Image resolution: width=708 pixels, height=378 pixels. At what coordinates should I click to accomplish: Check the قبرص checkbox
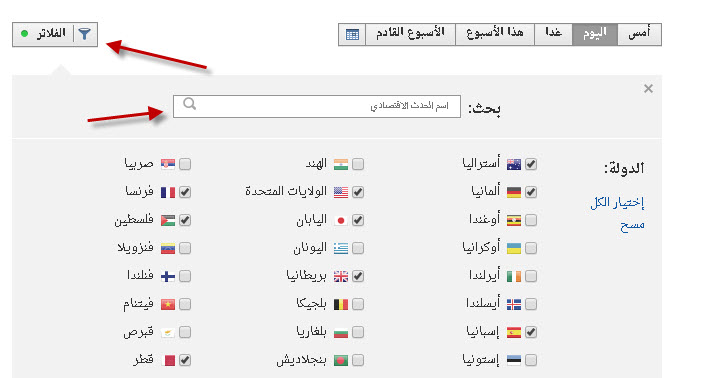click(185, 332)
